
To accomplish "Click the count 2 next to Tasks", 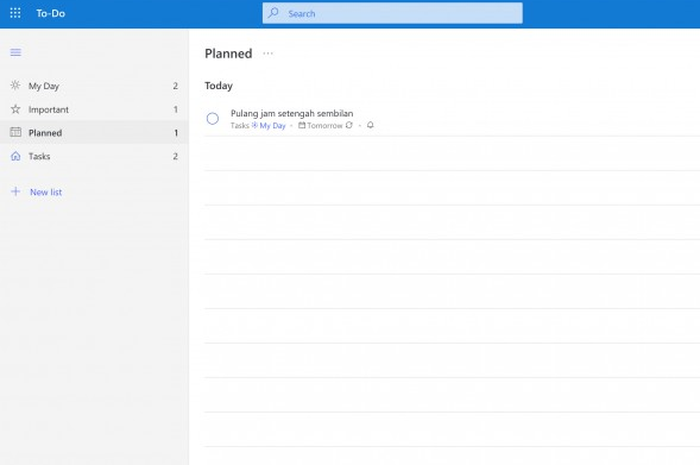I will click(175, 156).
